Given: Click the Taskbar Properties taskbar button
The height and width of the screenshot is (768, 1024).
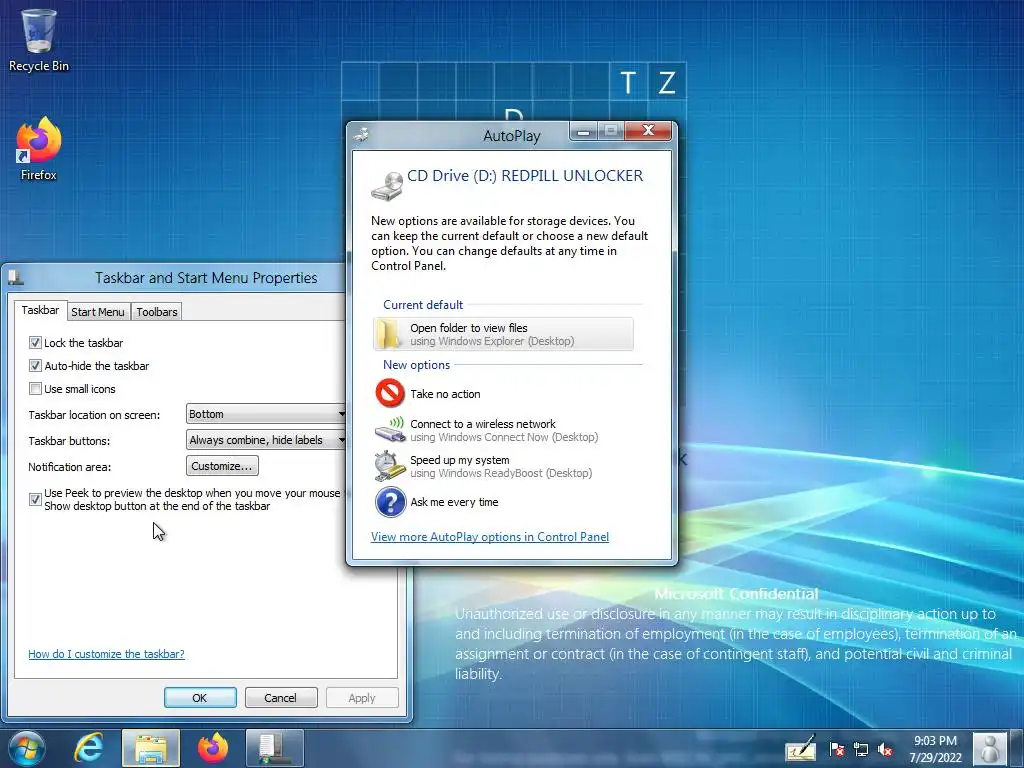Looking at the screenshot, I should [x=275, y=748].
